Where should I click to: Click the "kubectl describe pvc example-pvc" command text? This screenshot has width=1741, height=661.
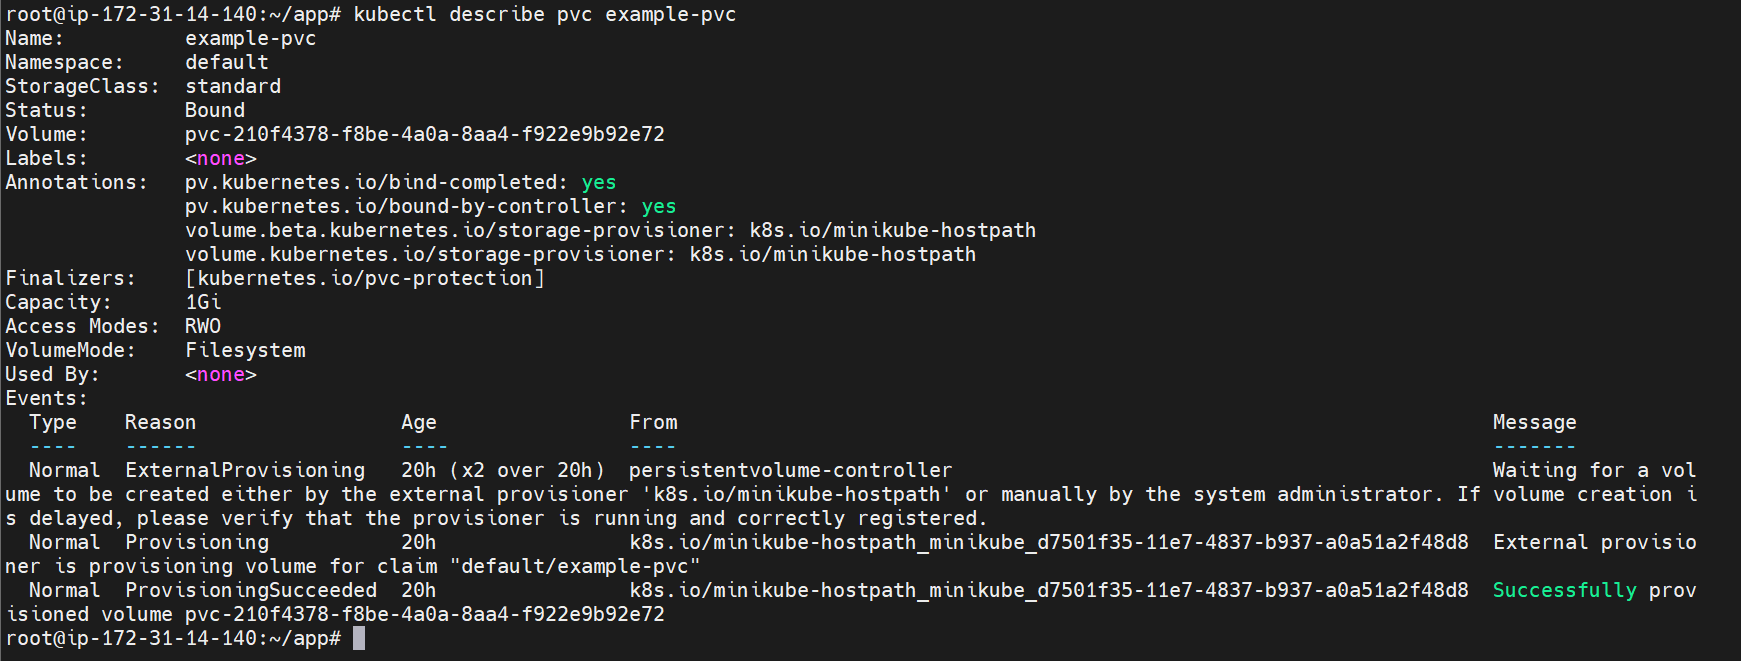pos(545,14)
